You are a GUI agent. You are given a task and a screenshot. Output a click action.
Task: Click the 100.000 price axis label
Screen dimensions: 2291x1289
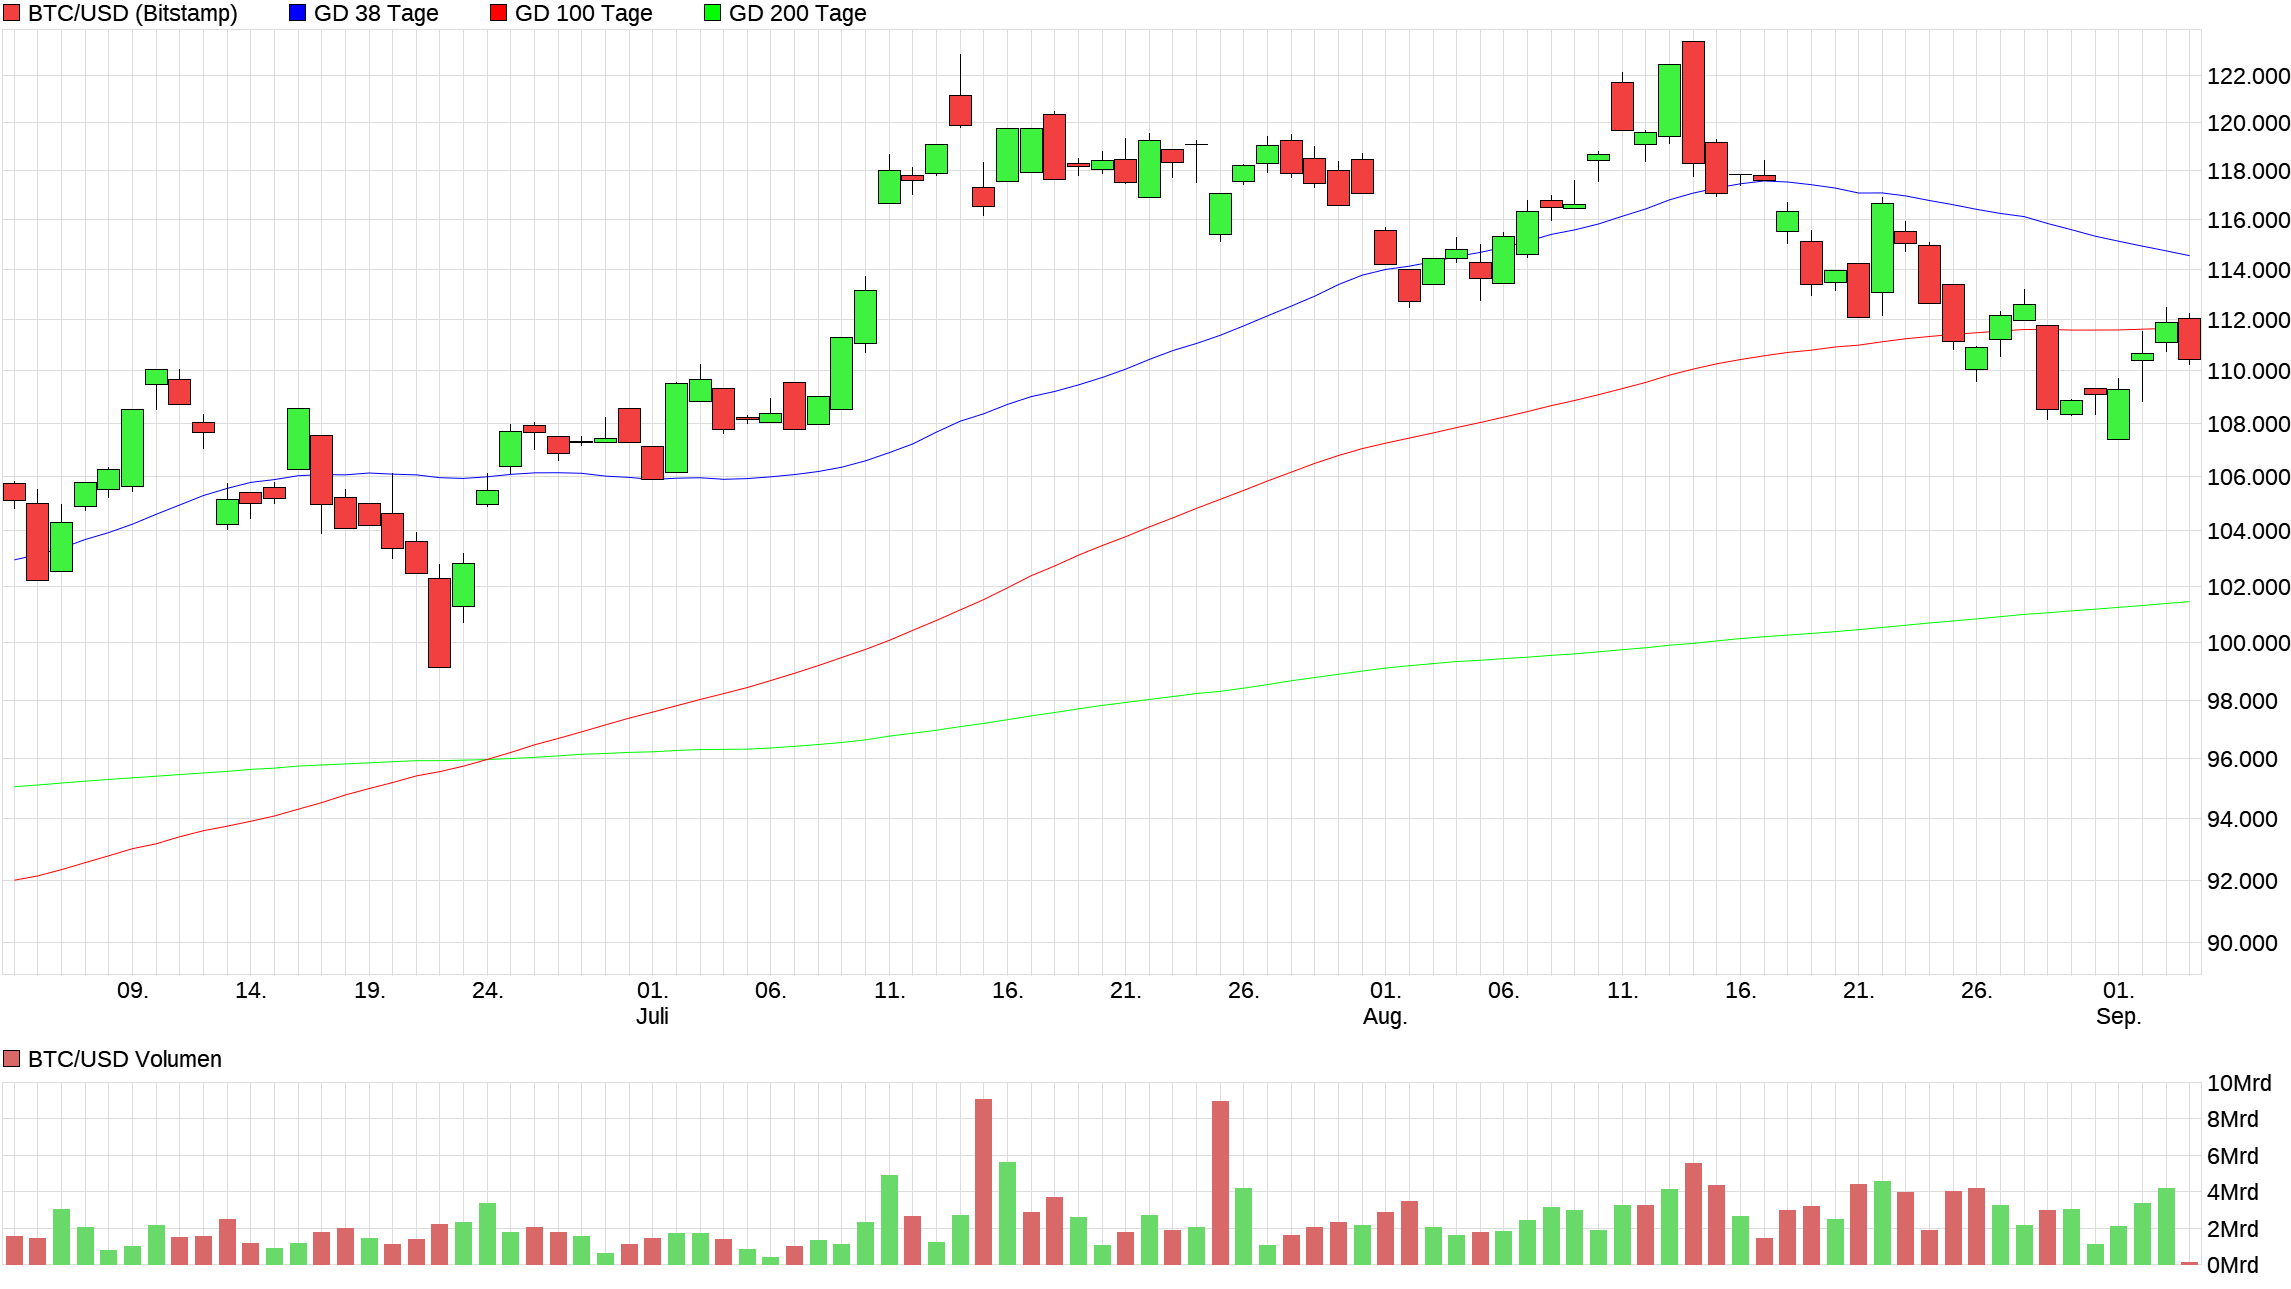click(2248, 643)
